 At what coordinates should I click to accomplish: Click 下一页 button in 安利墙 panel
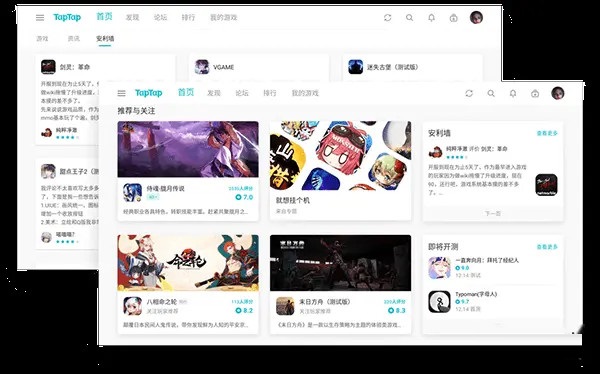(493, 214)
